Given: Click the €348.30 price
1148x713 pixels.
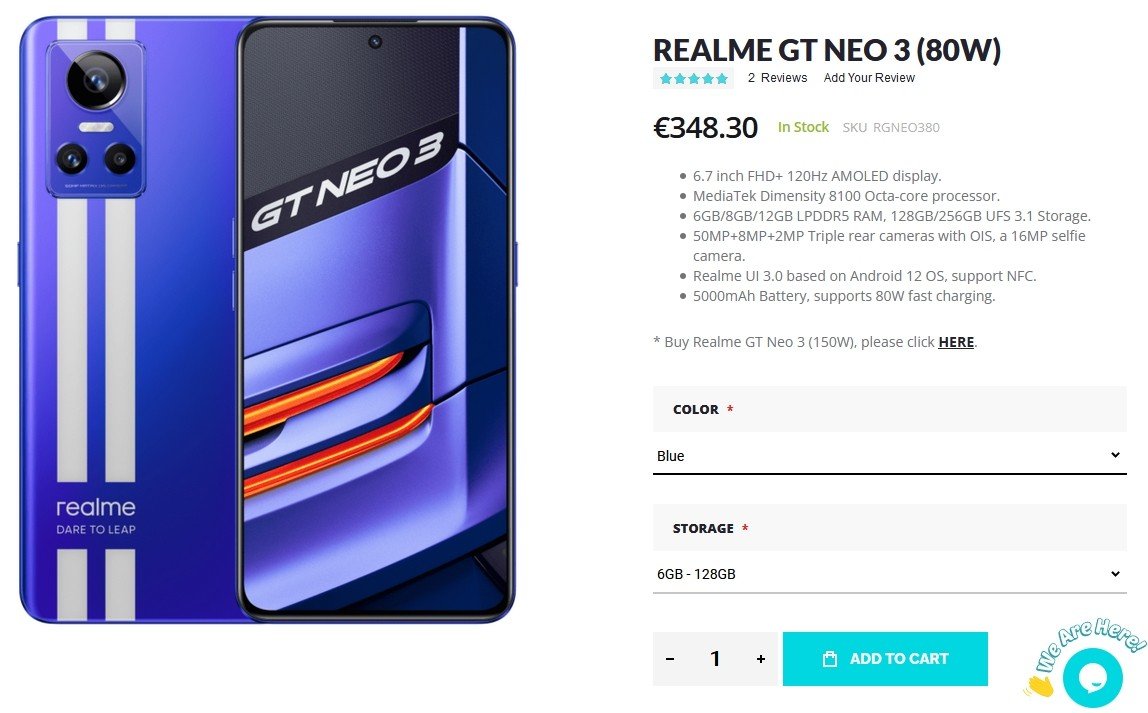Looking at the screenshot, I should [705, 128].
